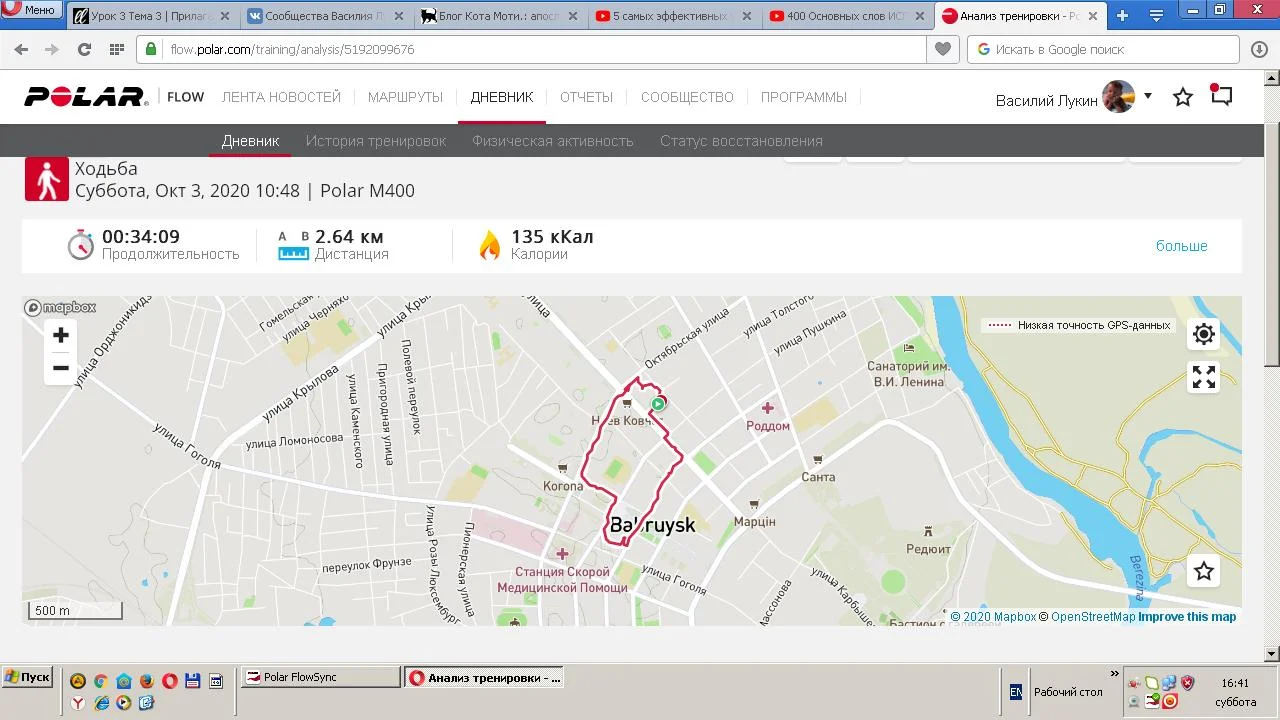
Task: Open ОТЧЕТЫ menu
Action: (586, 97)
